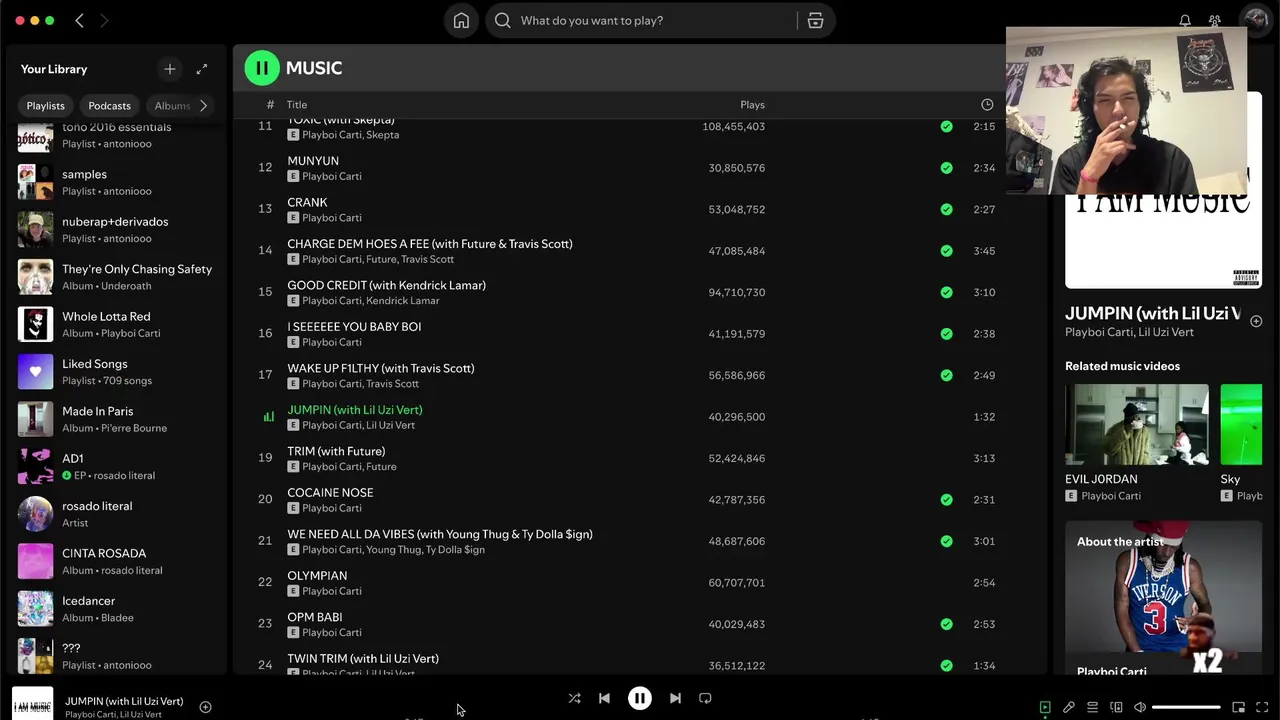Enter full screen mode icon
The image size is (1280, 720).
click(1262, 707)
